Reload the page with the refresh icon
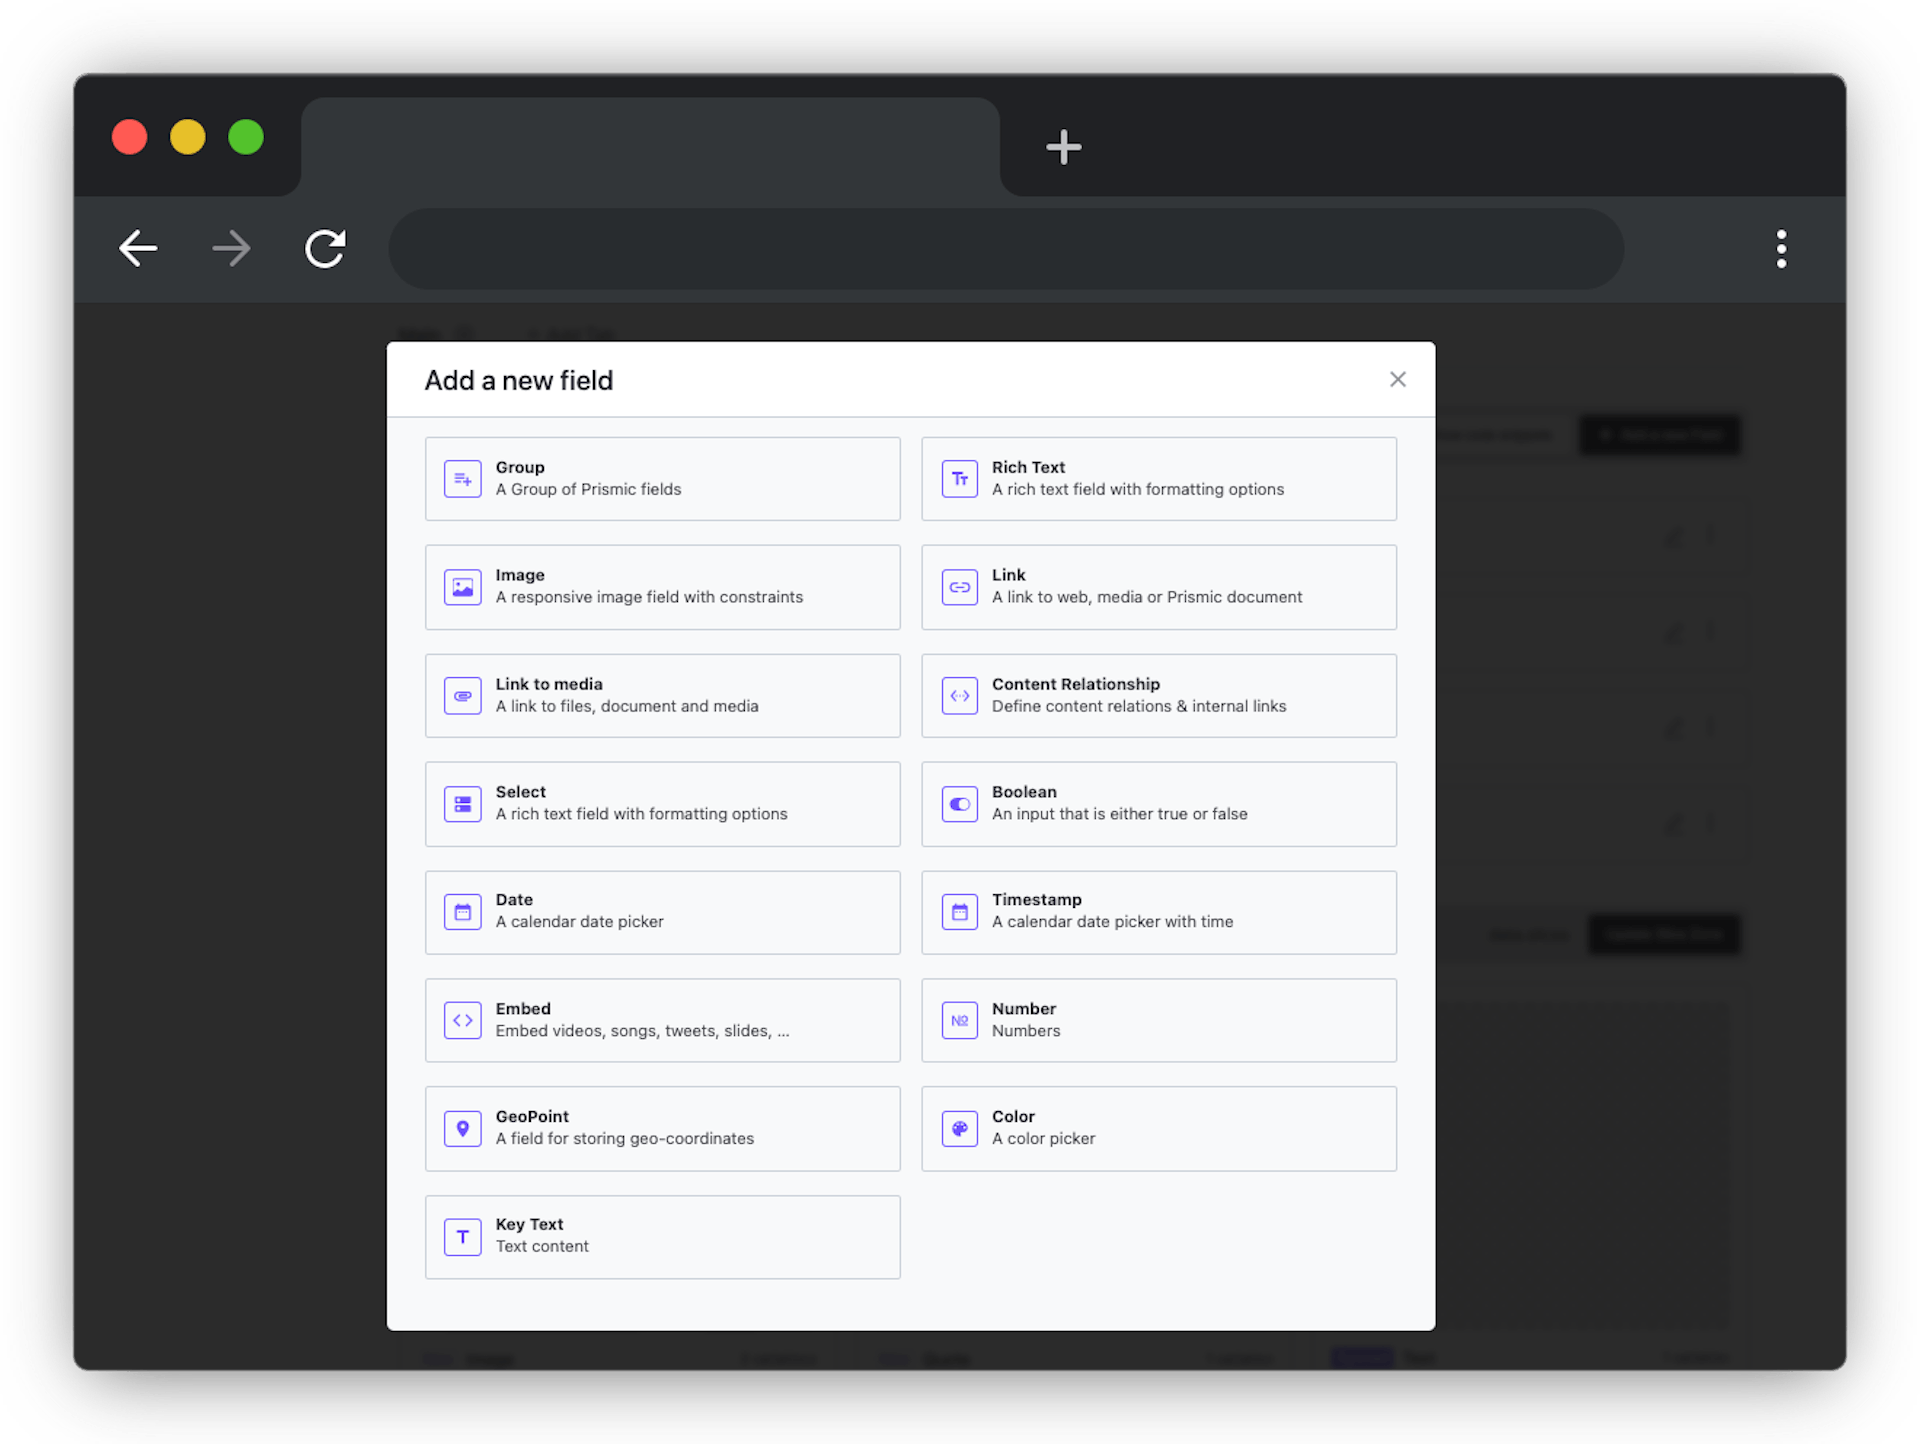The image size is (1920, 1444). [325, 249]
